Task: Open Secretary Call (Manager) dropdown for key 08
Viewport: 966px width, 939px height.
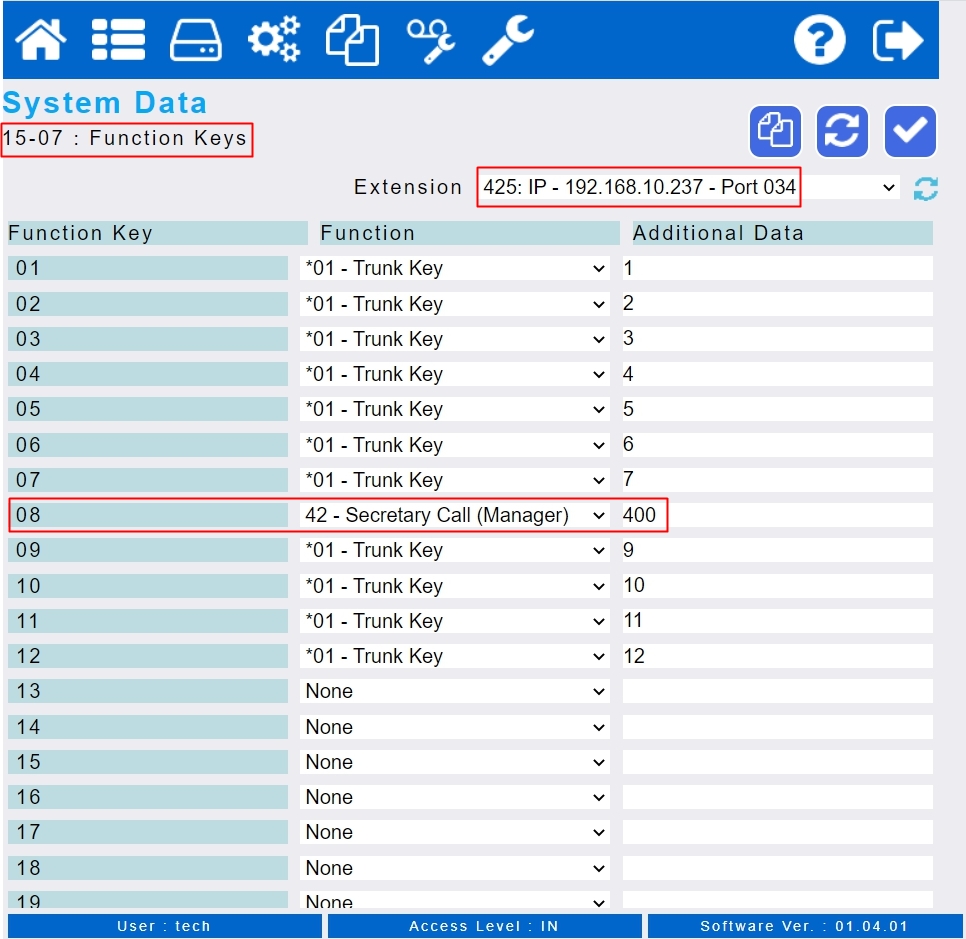Action: (455, 515)
